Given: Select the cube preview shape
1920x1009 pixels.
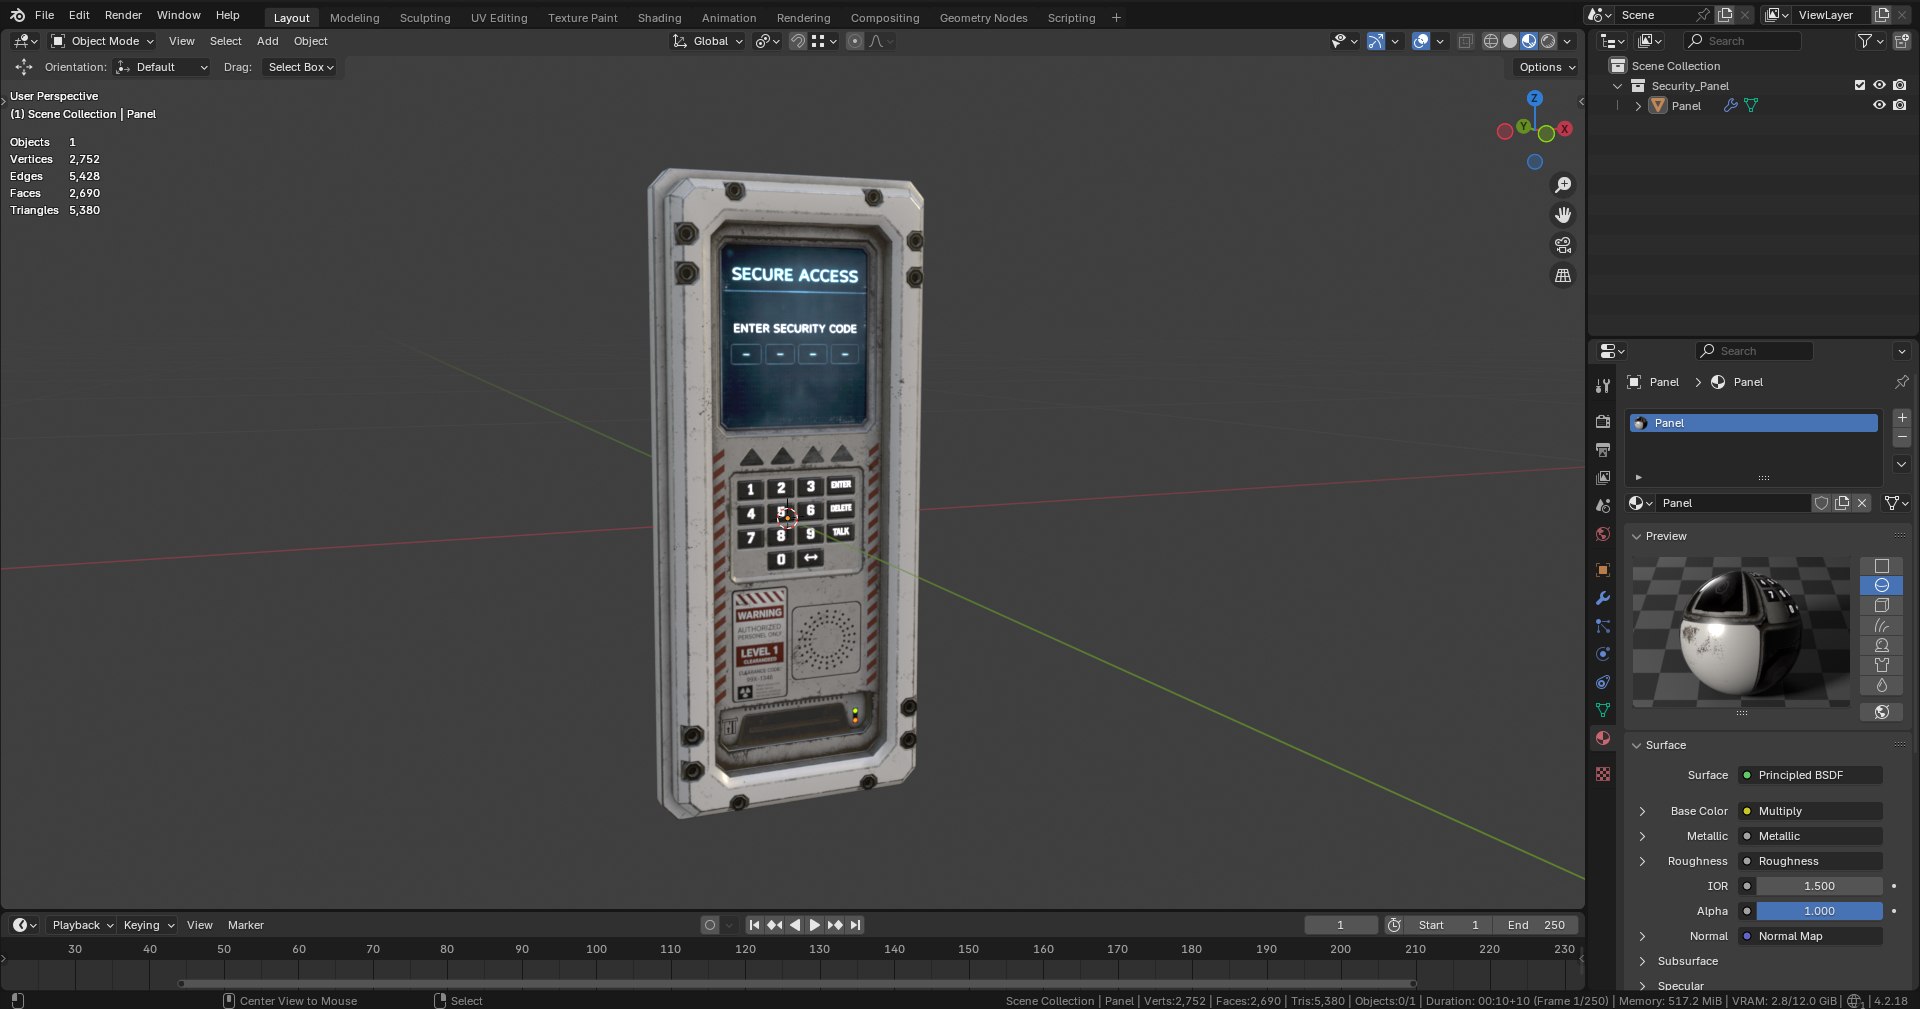Looking at the screenshot, I should (x=1881, y=605).
